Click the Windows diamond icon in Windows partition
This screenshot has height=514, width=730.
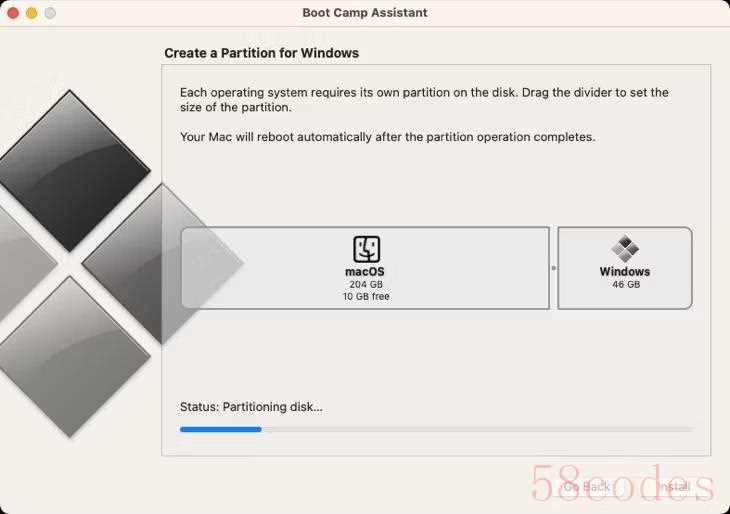625,249
